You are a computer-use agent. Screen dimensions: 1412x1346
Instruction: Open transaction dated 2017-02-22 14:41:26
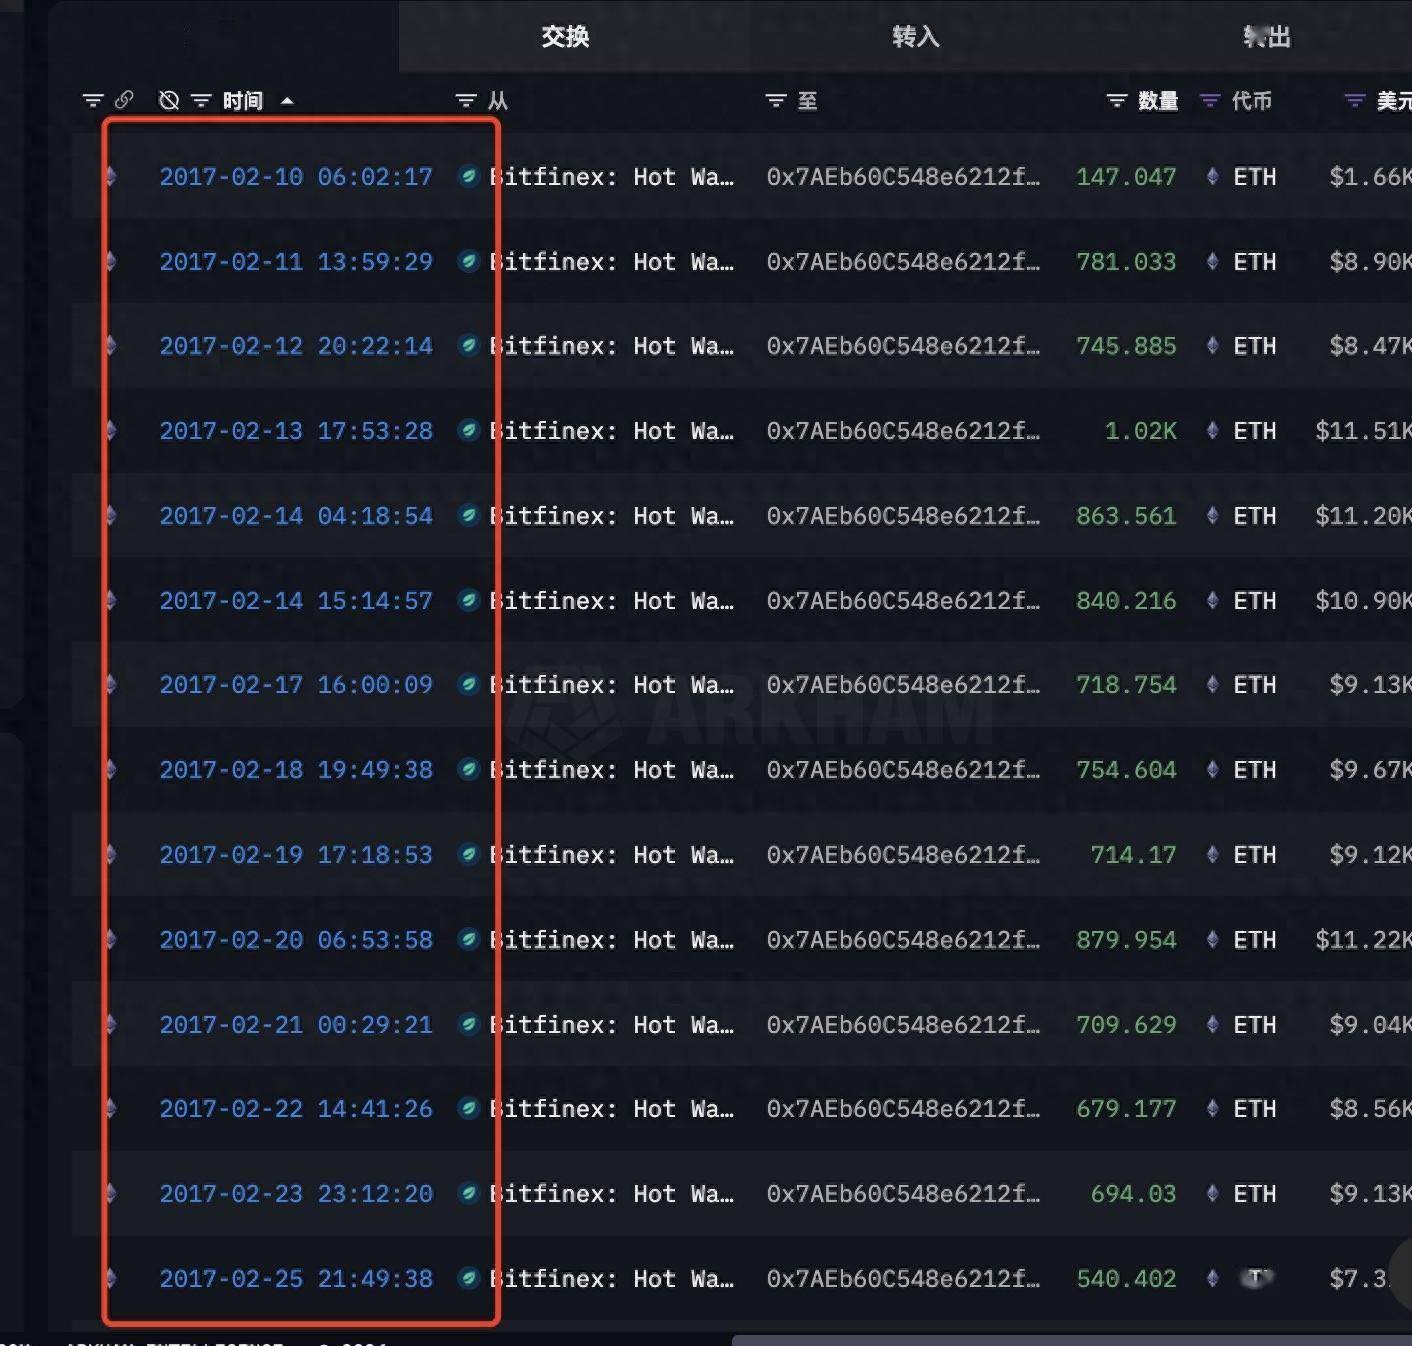296,1109
